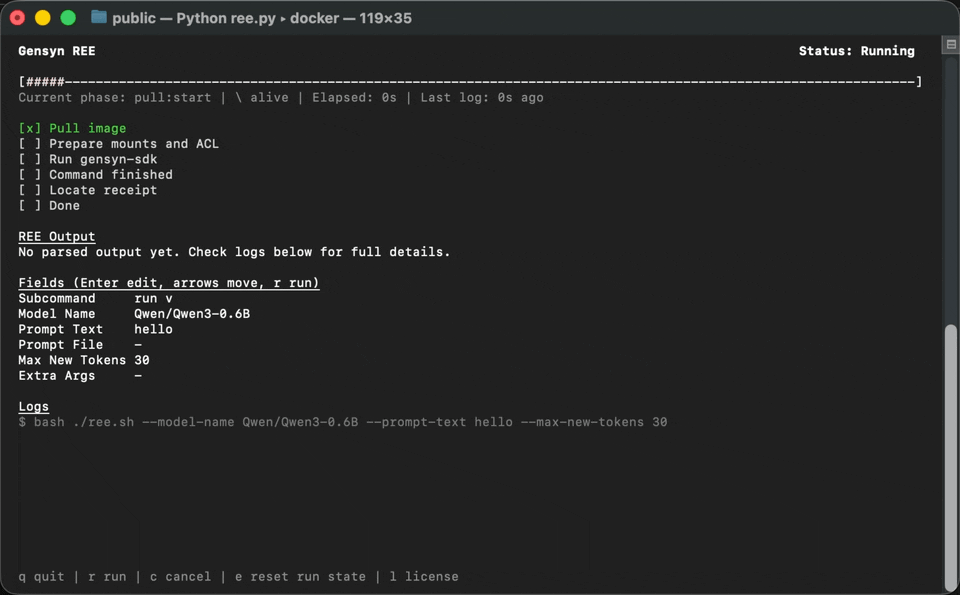The image size is (960, 595).
Task: Check the Locate receipt step box
Action: point(30,190)
